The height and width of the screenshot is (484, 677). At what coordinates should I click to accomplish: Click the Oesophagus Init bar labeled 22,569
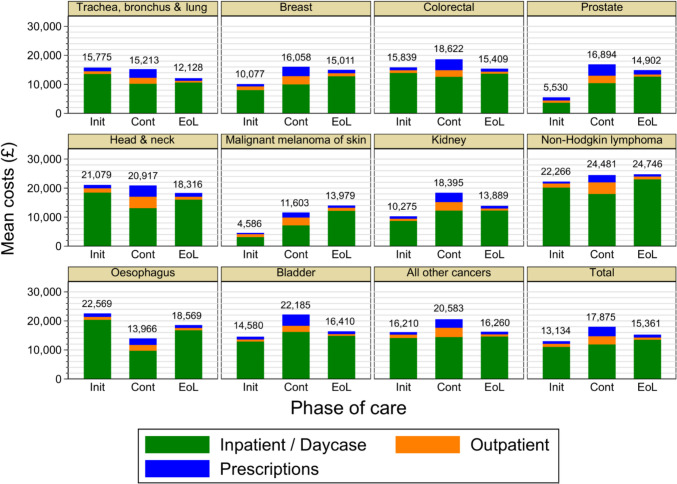click(97, 346)
